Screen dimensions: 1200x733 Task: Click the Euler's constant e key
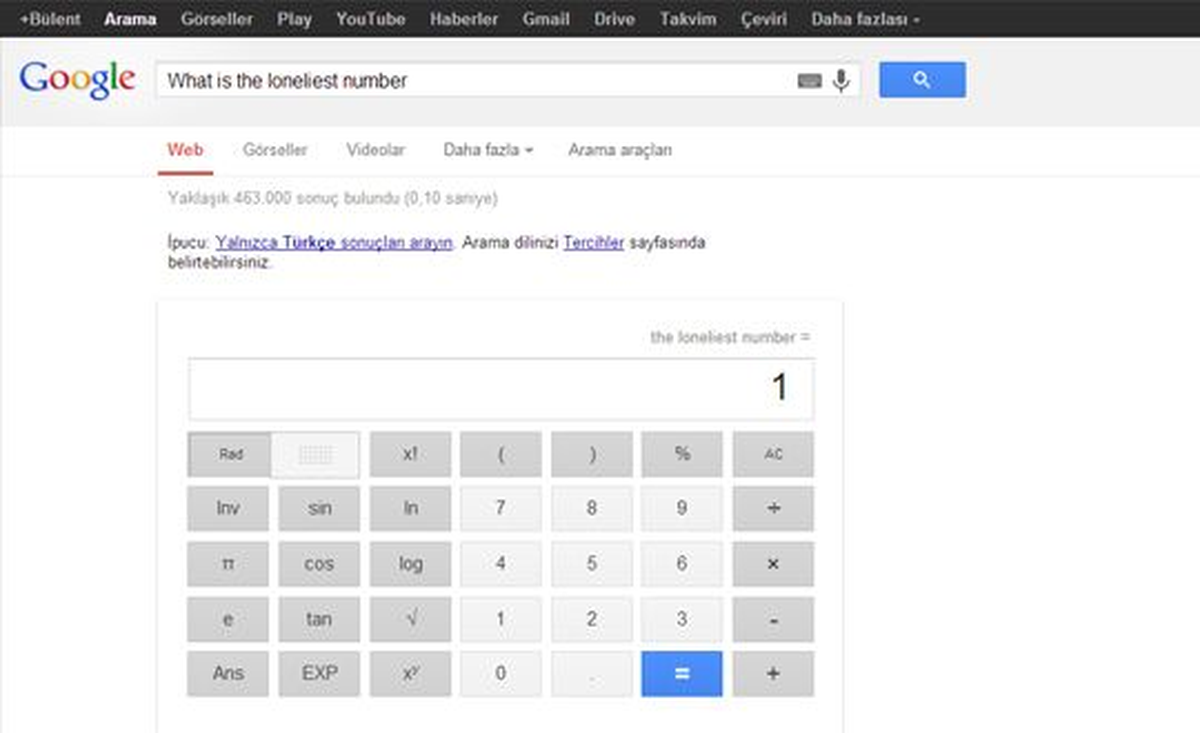click(228, 619)
